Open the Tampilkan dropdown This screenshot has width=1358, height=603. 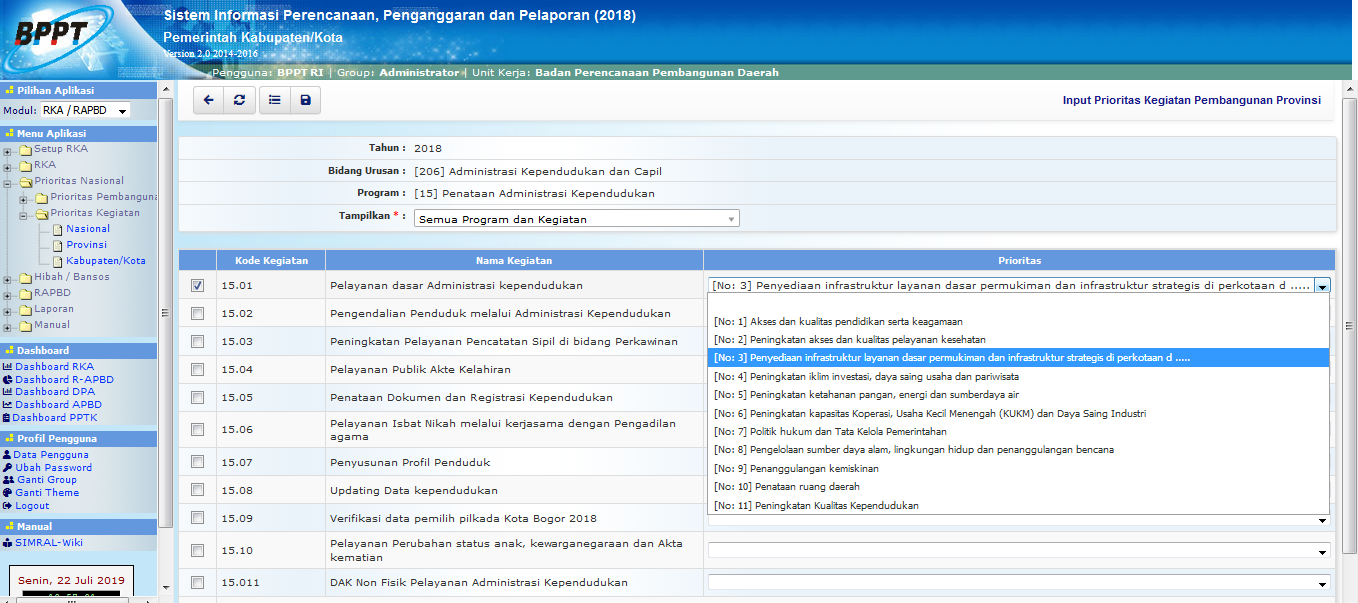[x=576, y=219]
